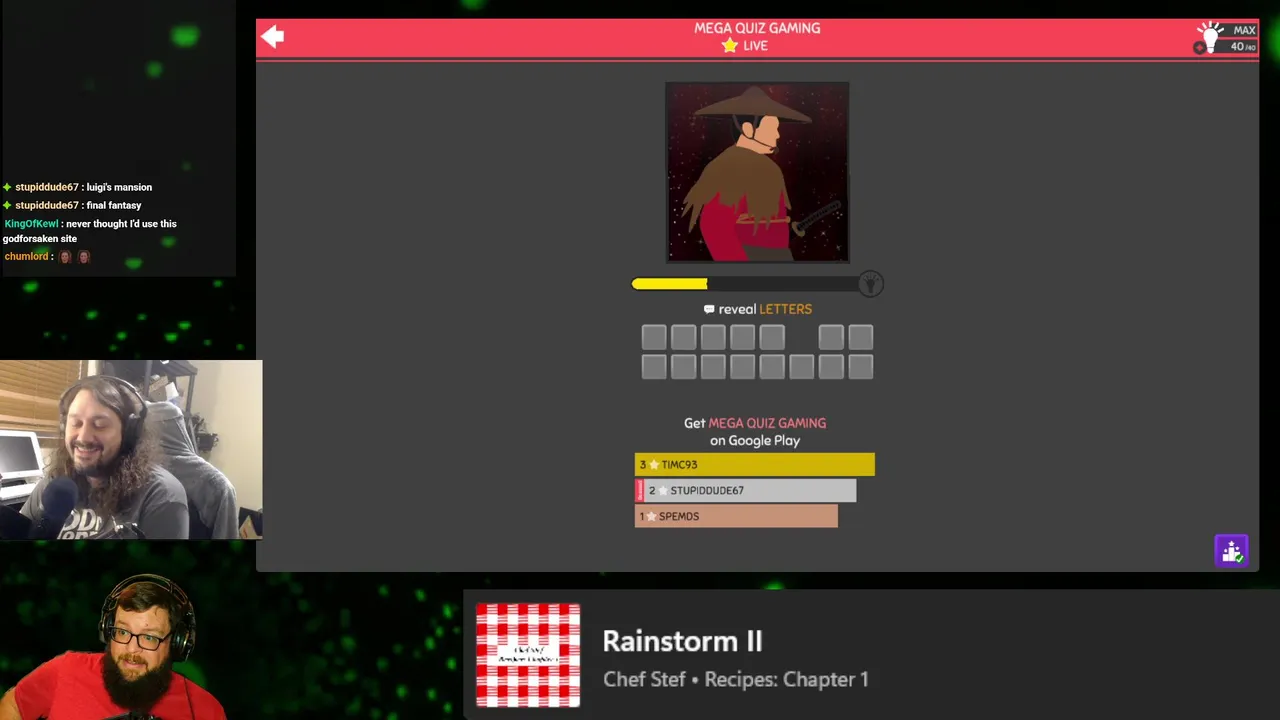Click the reveal LETTERS hint
The image size is (1280, 720).
pos(758,309)
